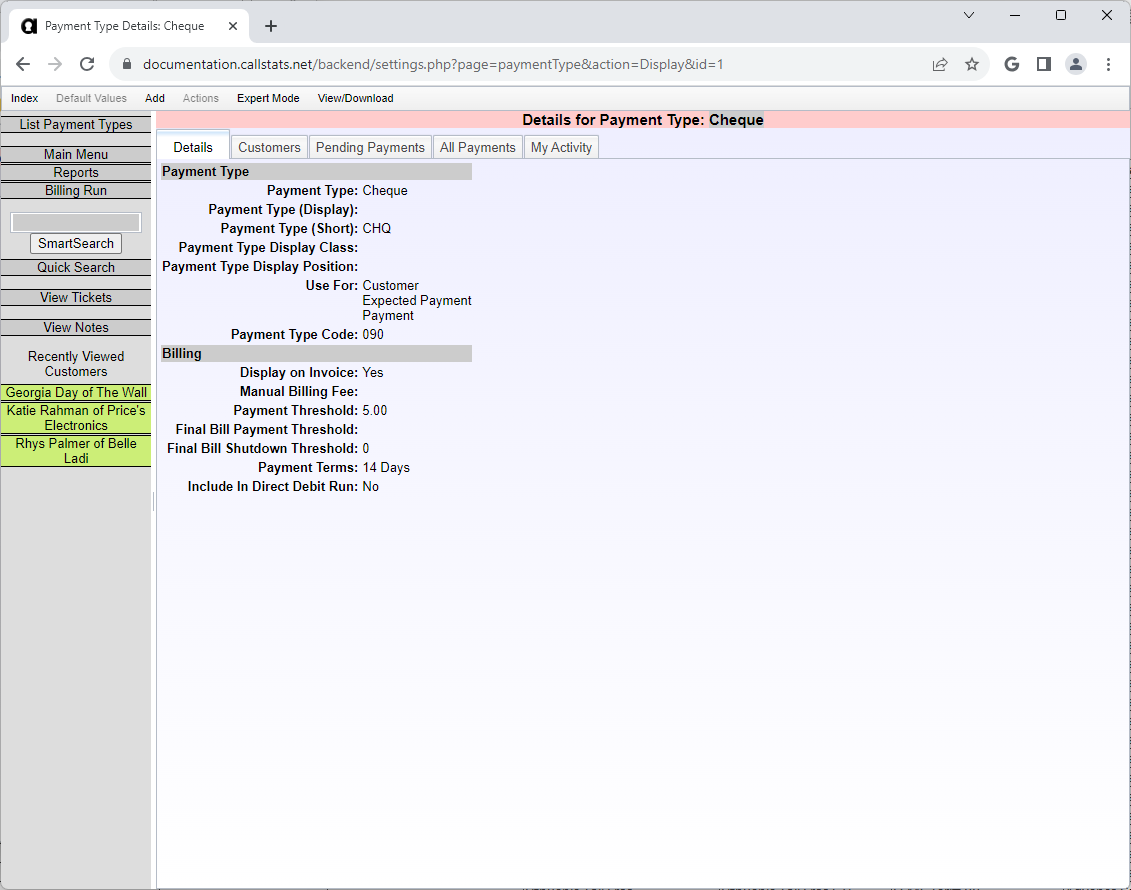Screen dimensions: 1131x890
Task: Click the search text field above SmartSearch
Action: 76,222
